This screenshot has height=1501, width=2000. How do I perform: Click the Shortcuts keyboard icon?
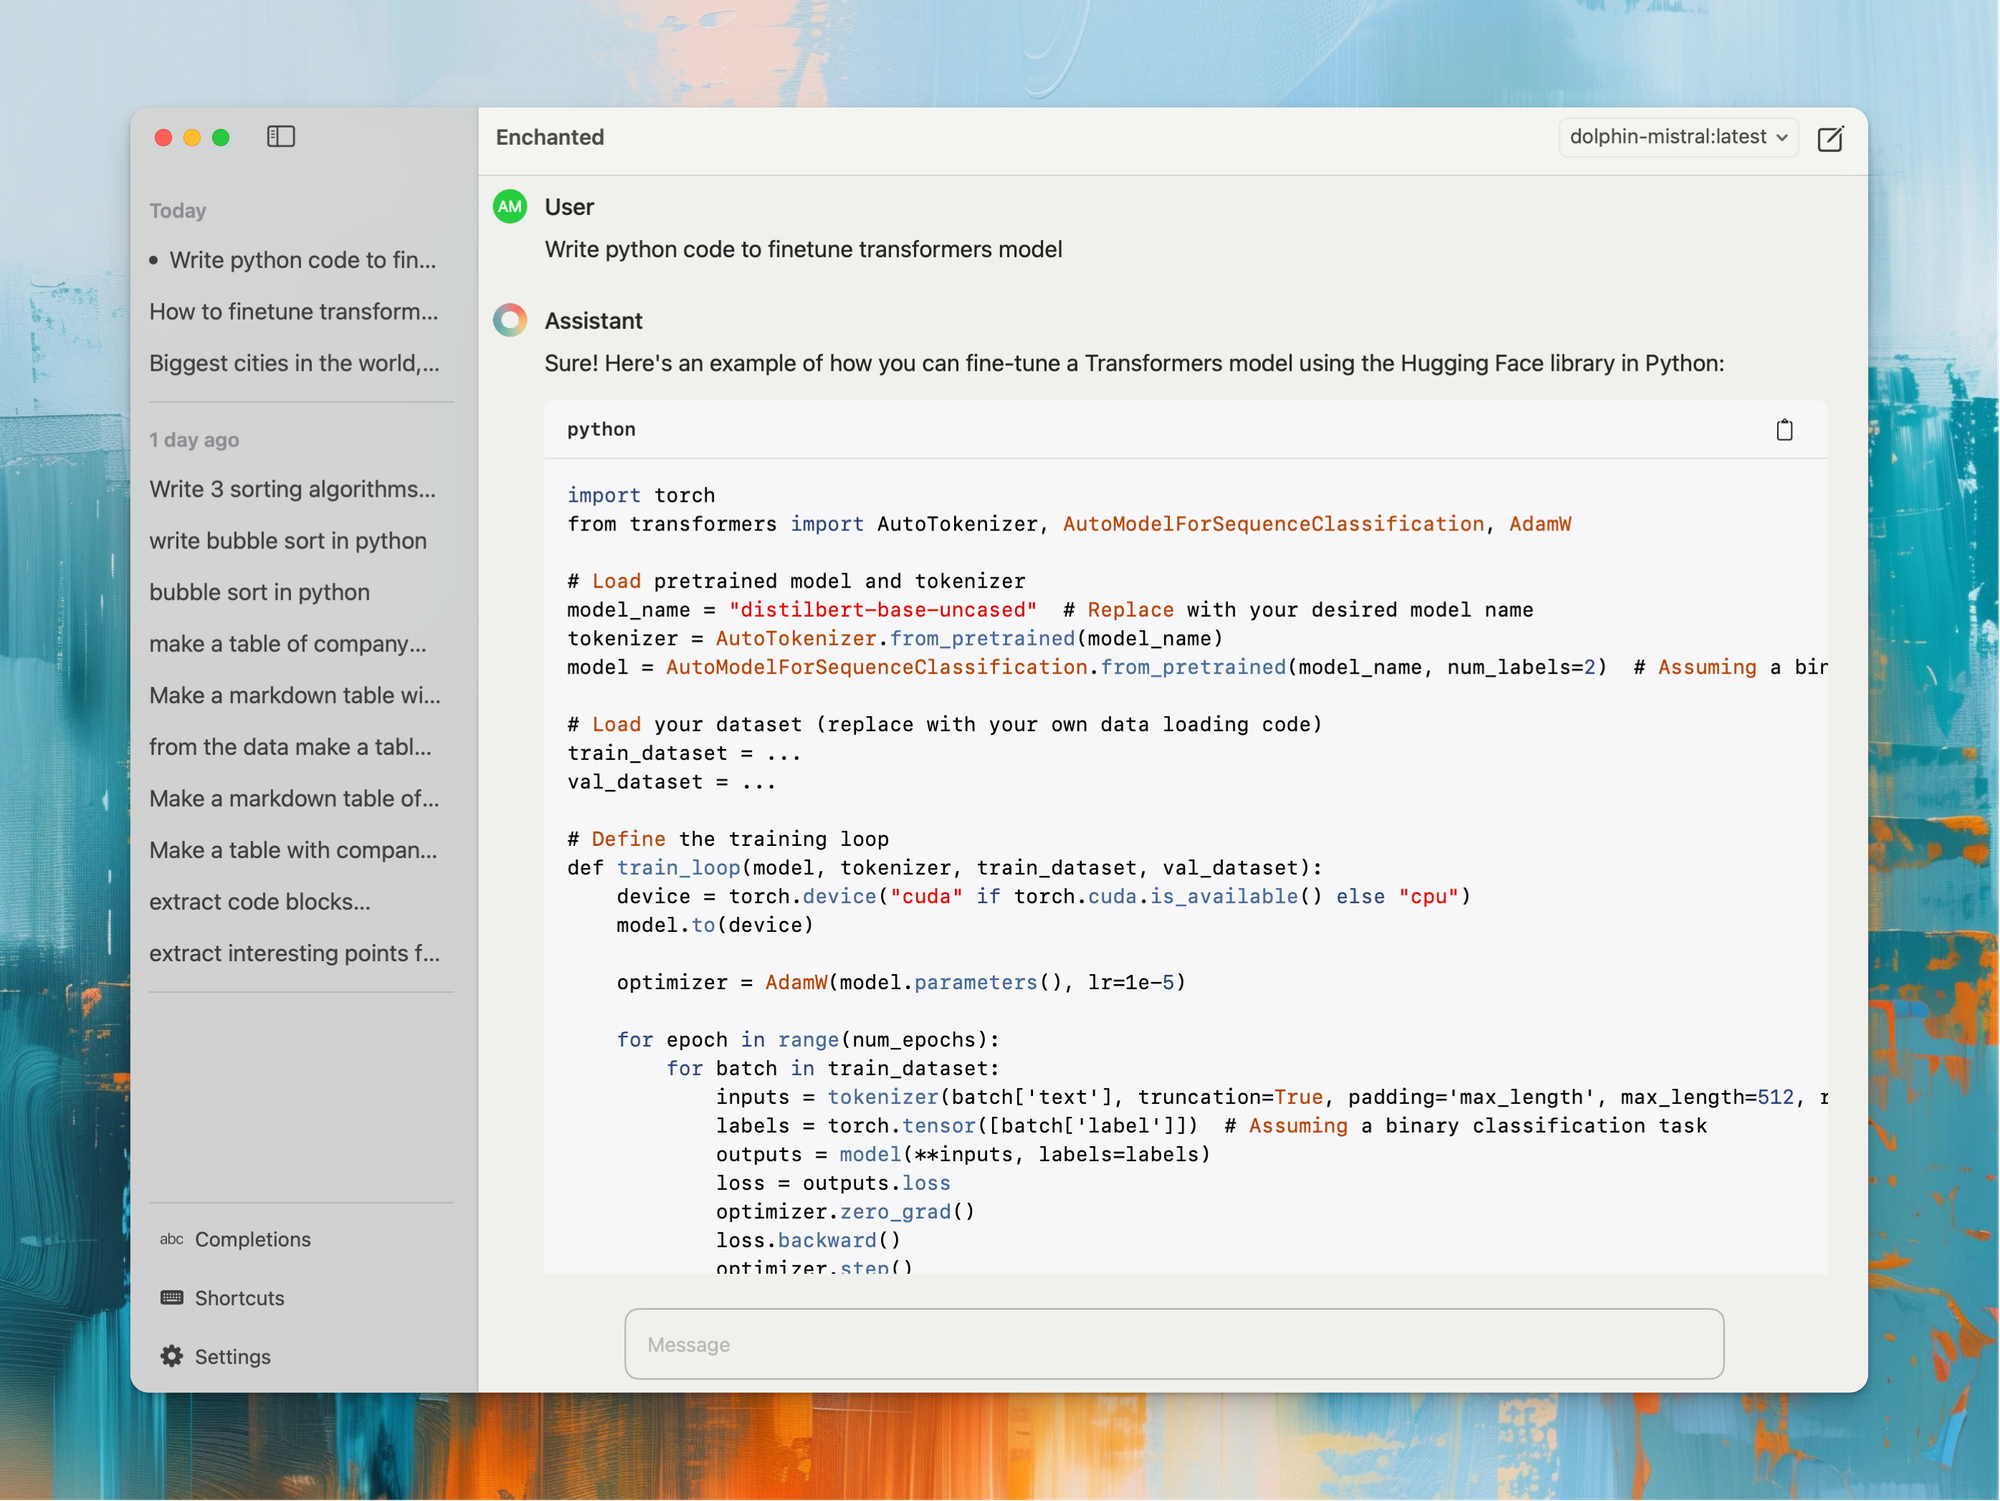[x=172, y=1297]
